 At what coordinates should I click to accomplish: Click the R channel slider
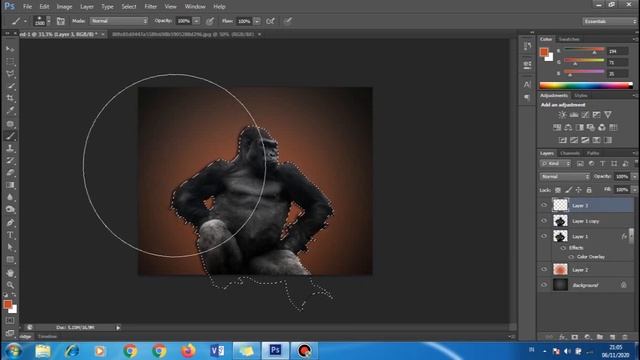tap(584, 51)
